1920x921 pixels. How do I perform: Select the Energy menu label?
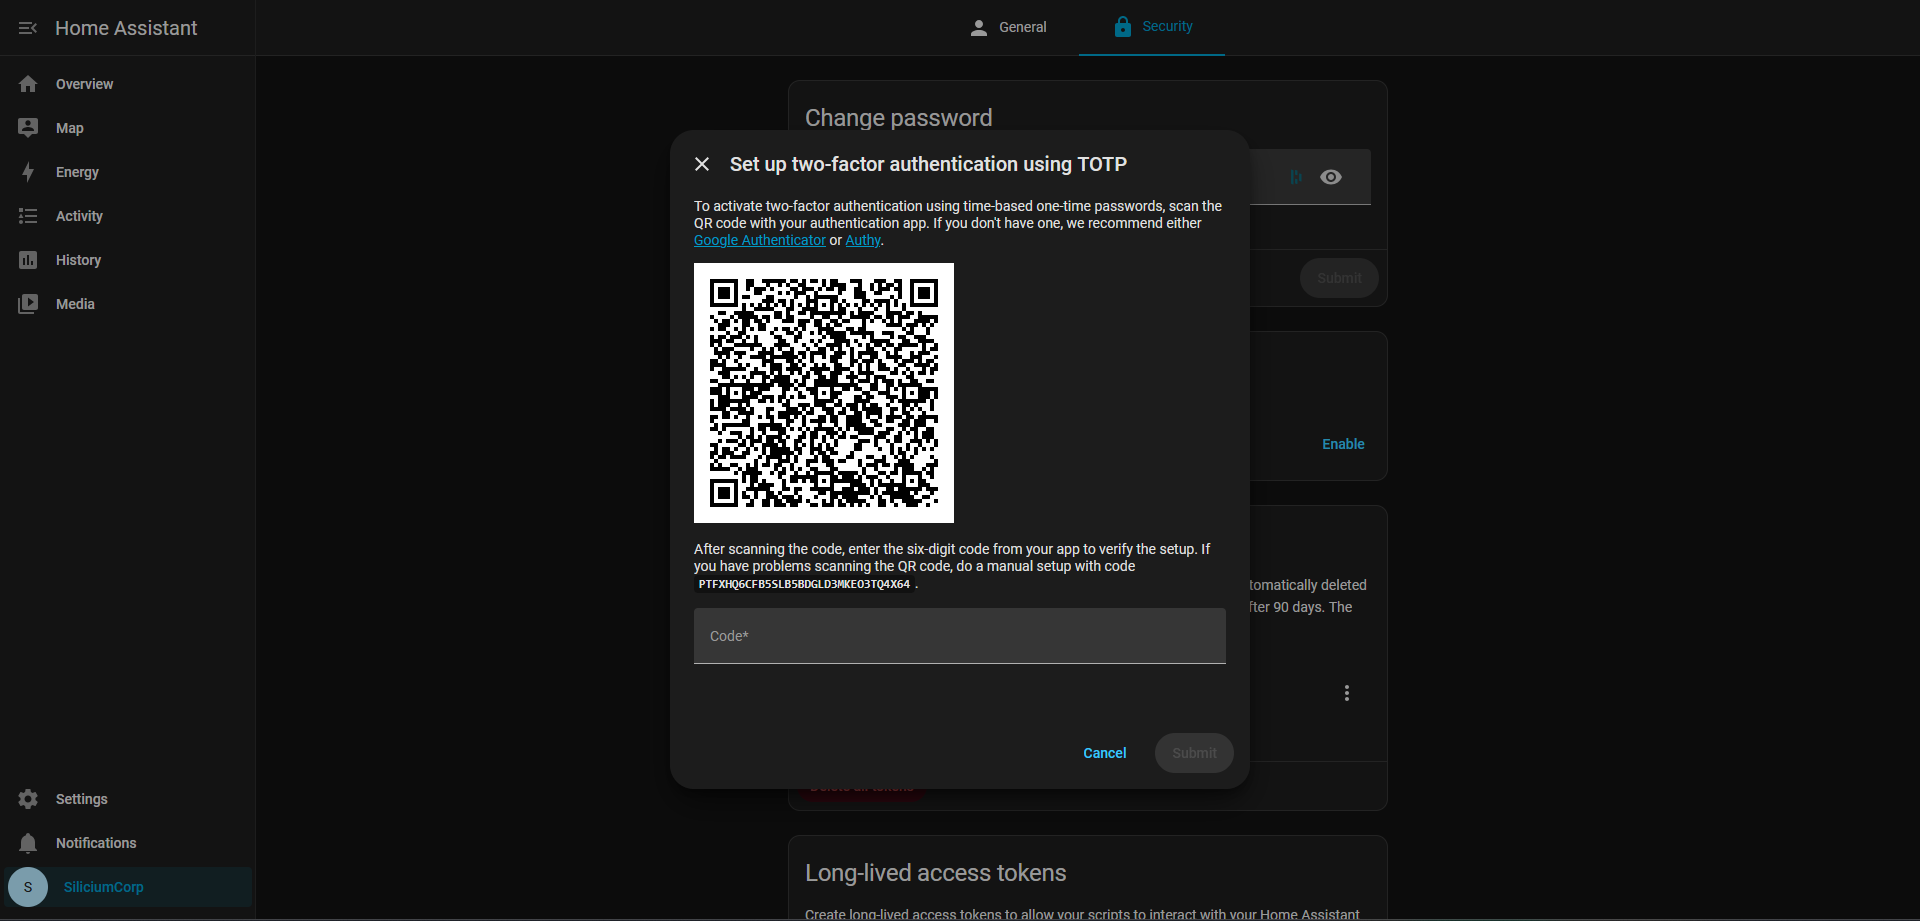77,172
